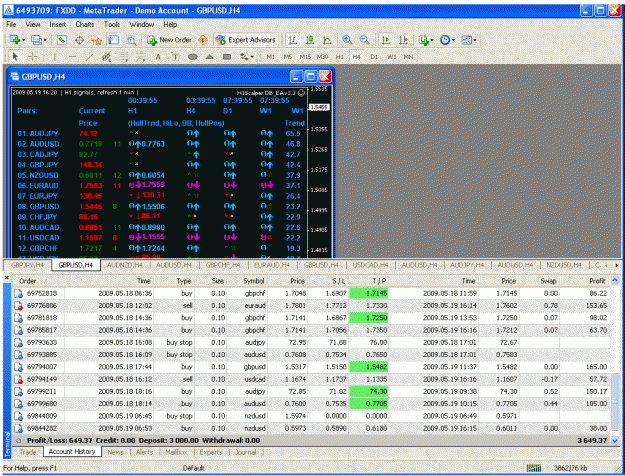The height and width of the screenshot is (476, 625).
Task: Switch chart period to M5
Action: [x=288, y=57]
